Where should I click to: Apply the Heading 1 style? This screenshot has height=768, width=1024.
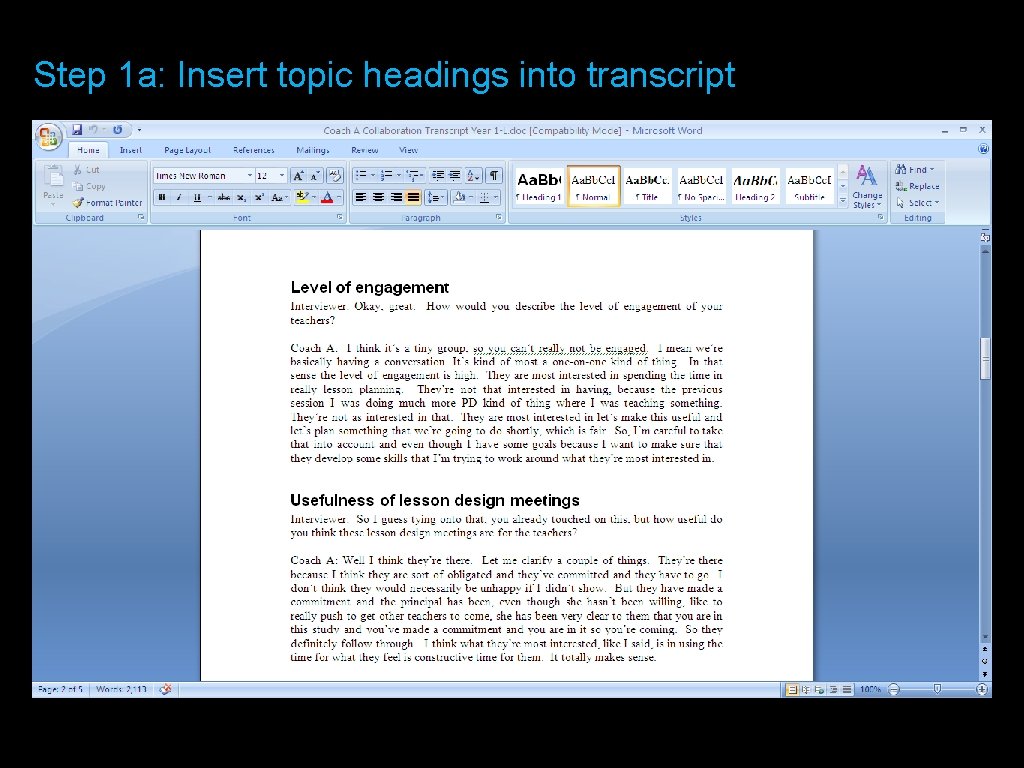coord(539,186)
